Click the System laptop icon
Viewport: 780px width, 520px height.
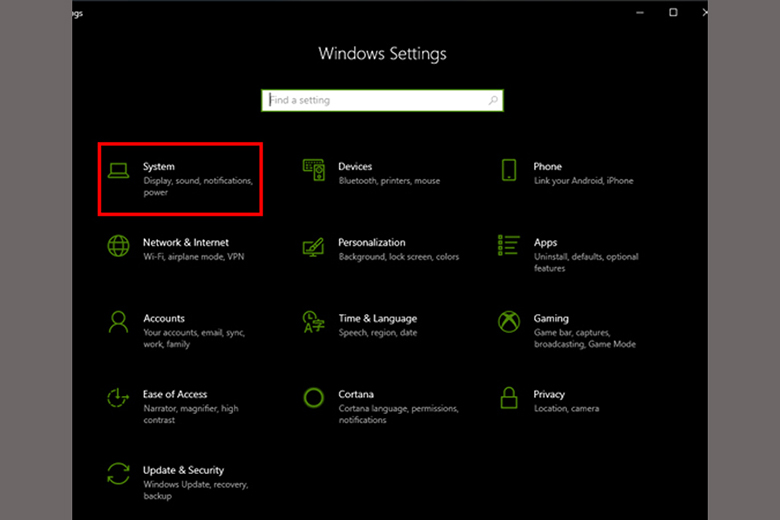(119, 171)
